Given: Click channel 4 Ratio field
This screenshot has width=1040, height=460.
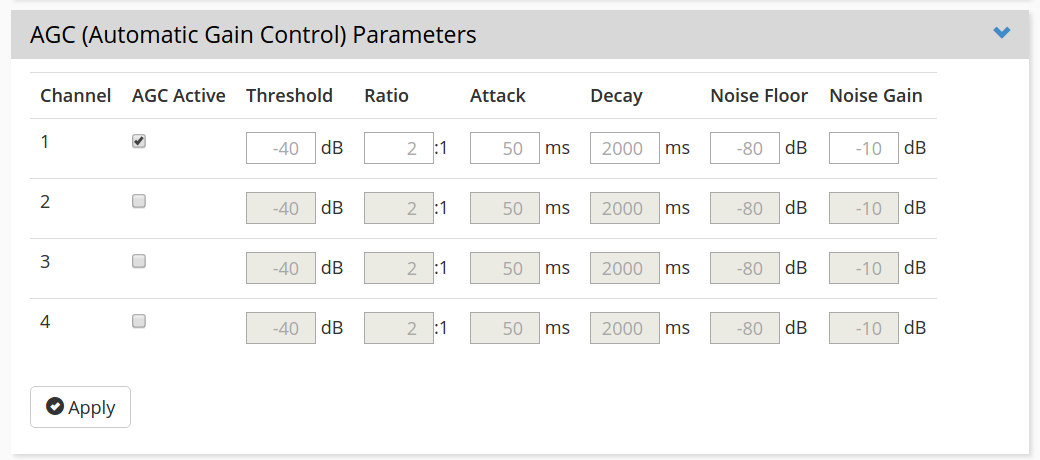Looking at the screenshot, I should coord(398,328).
